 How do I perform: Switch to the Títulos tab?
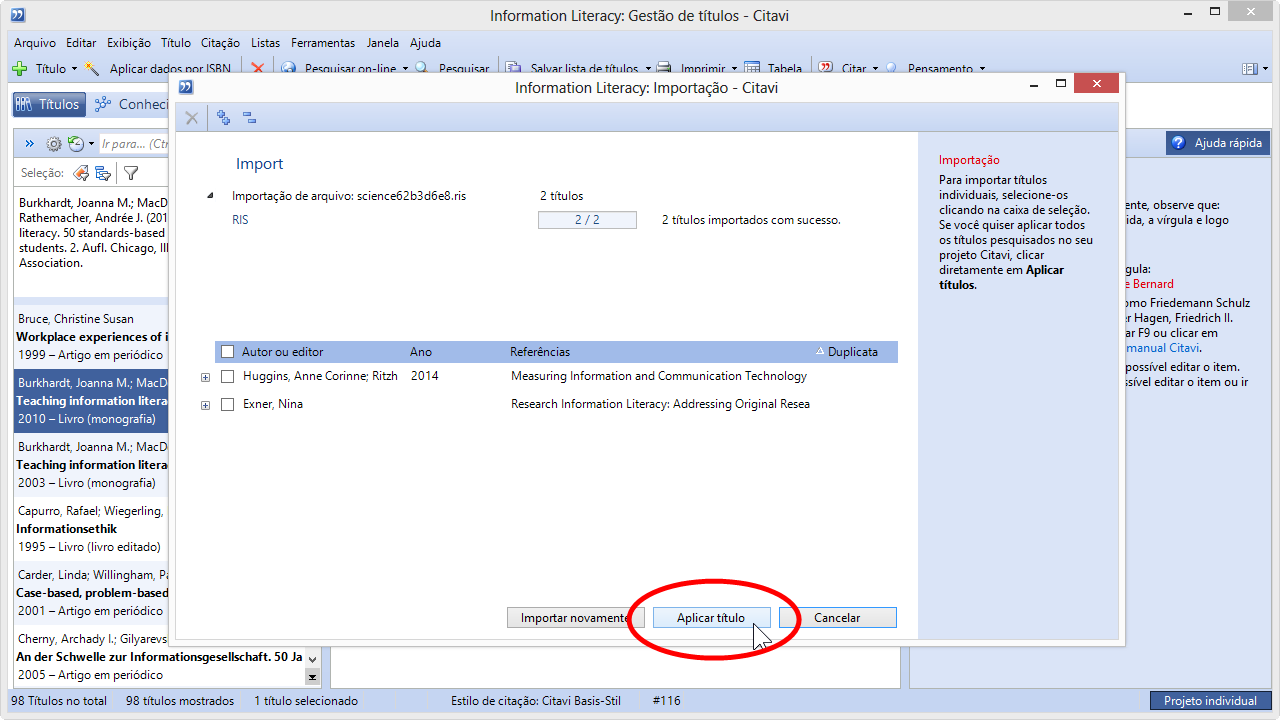[47, 104]
